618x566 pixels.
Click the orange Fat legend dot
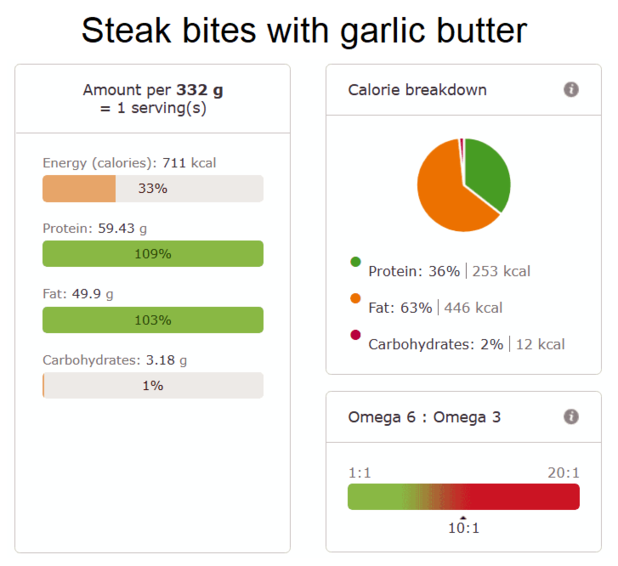(355, 298)
